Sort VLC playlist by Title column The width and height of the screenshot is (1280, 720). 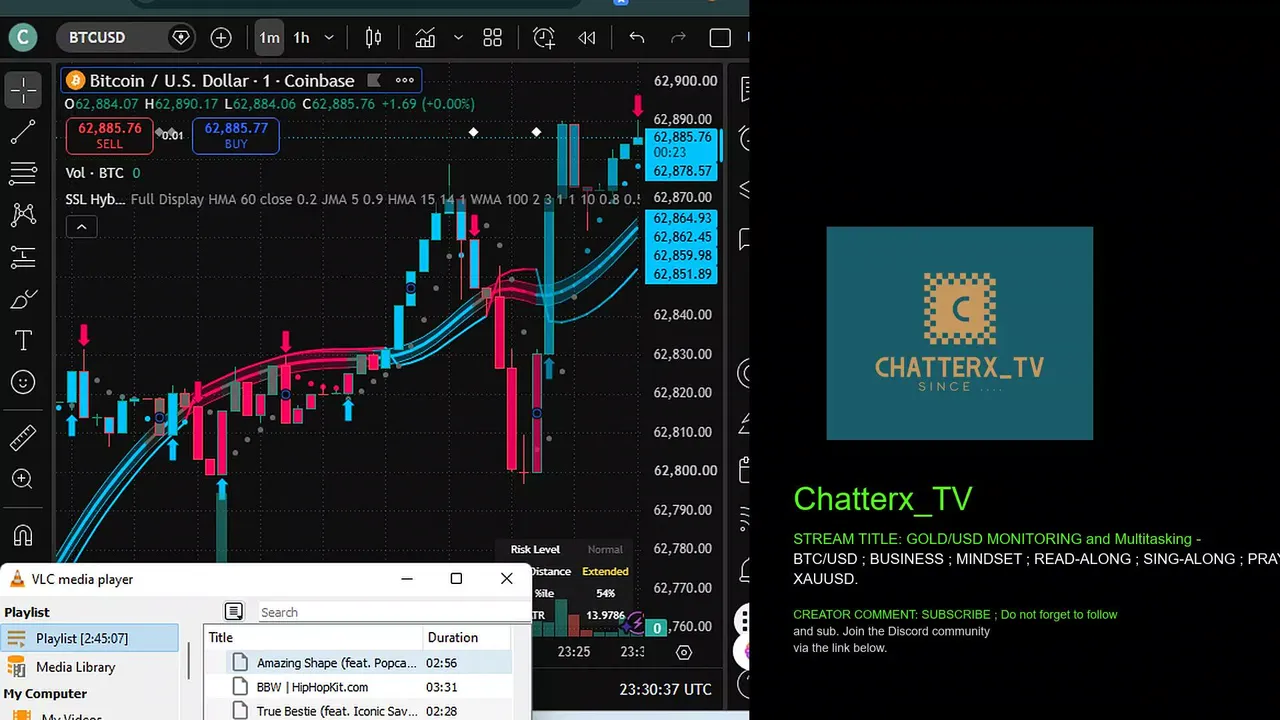click(314, 637)
